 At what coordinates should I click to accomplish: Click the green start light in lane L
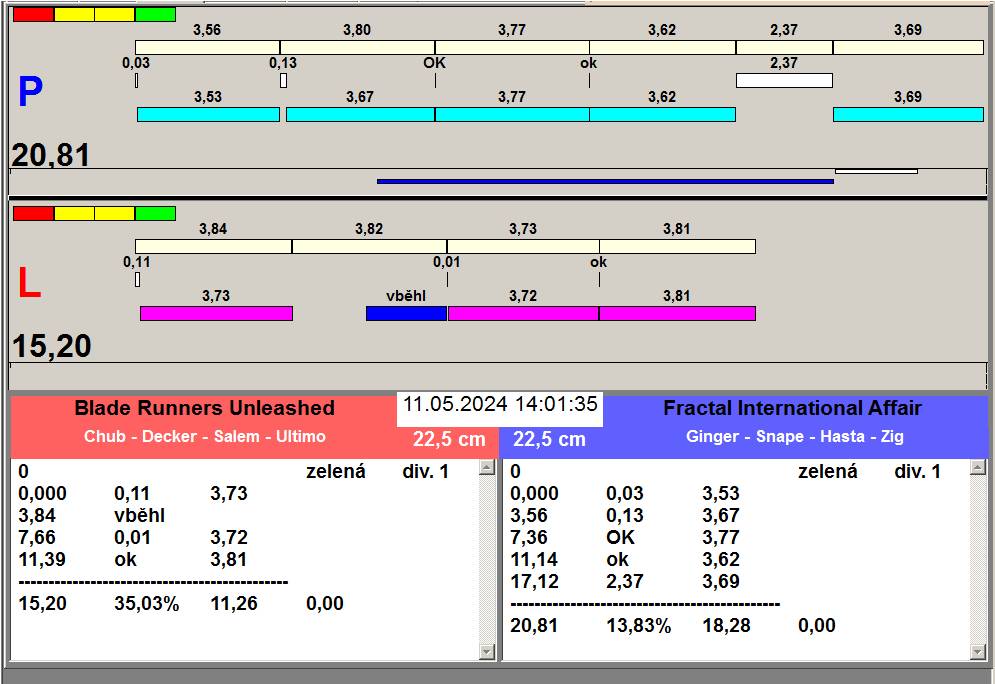pos(155,213)
